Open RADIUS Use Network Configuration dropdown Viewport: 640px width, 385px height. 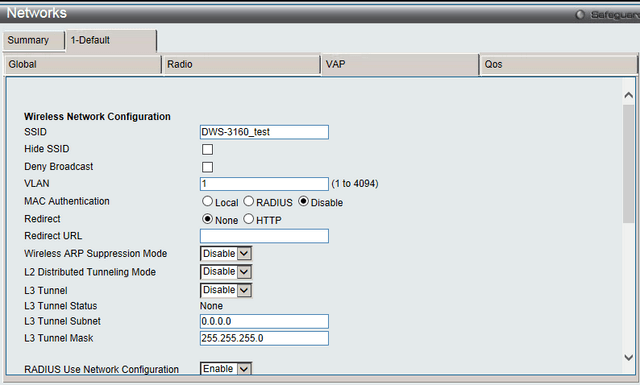click(x=226, y=368)
